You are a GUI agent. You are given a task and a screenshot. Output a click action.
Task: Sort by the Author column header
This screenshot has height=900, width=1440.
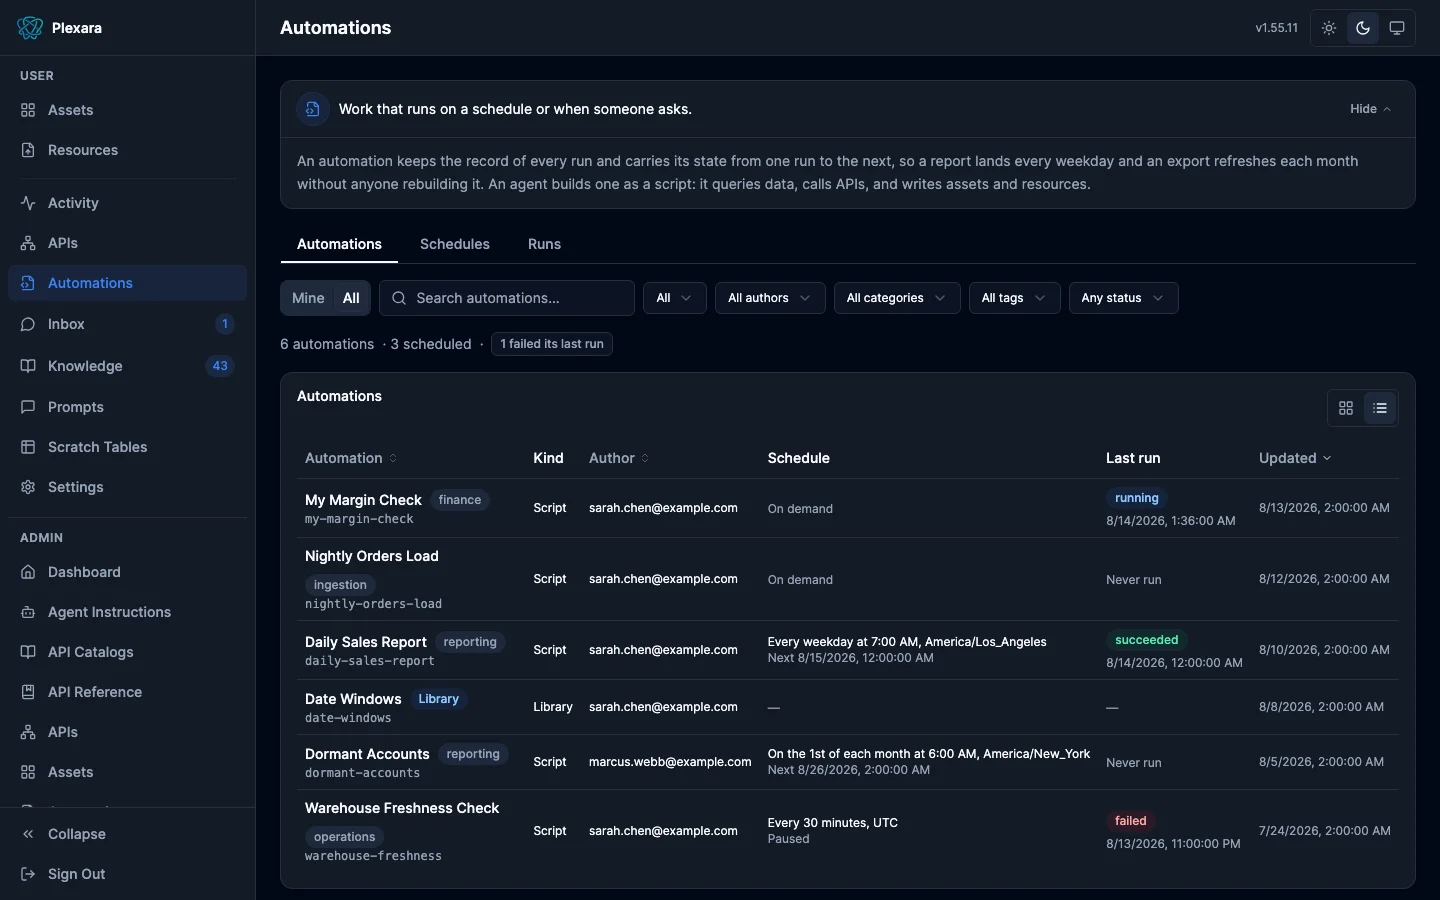point(619,458)
